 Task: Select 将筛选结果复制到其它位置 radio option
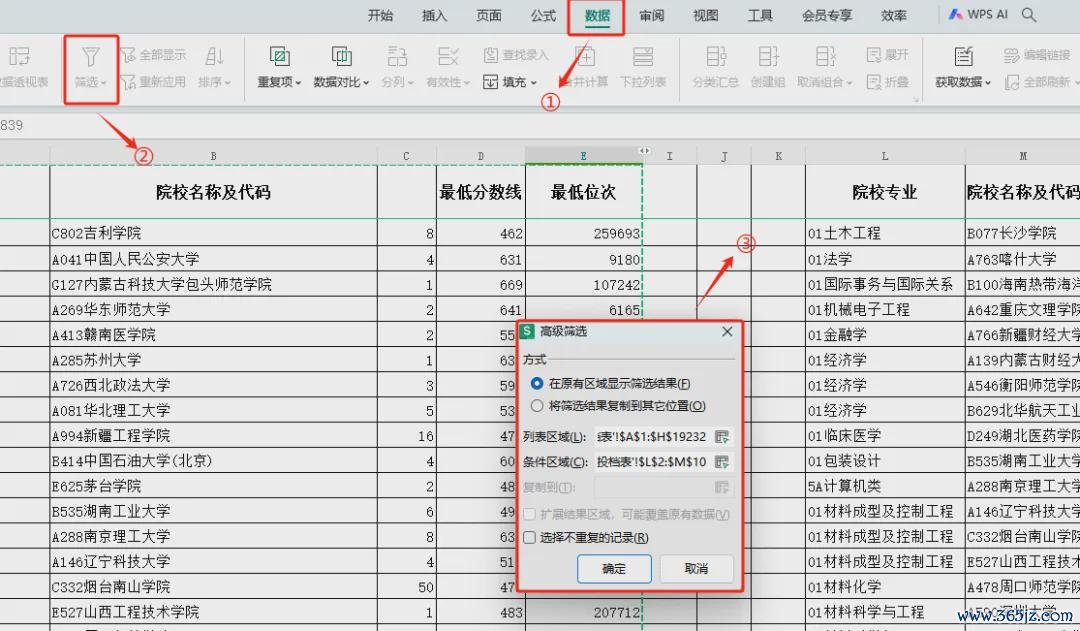click(537, 406)
